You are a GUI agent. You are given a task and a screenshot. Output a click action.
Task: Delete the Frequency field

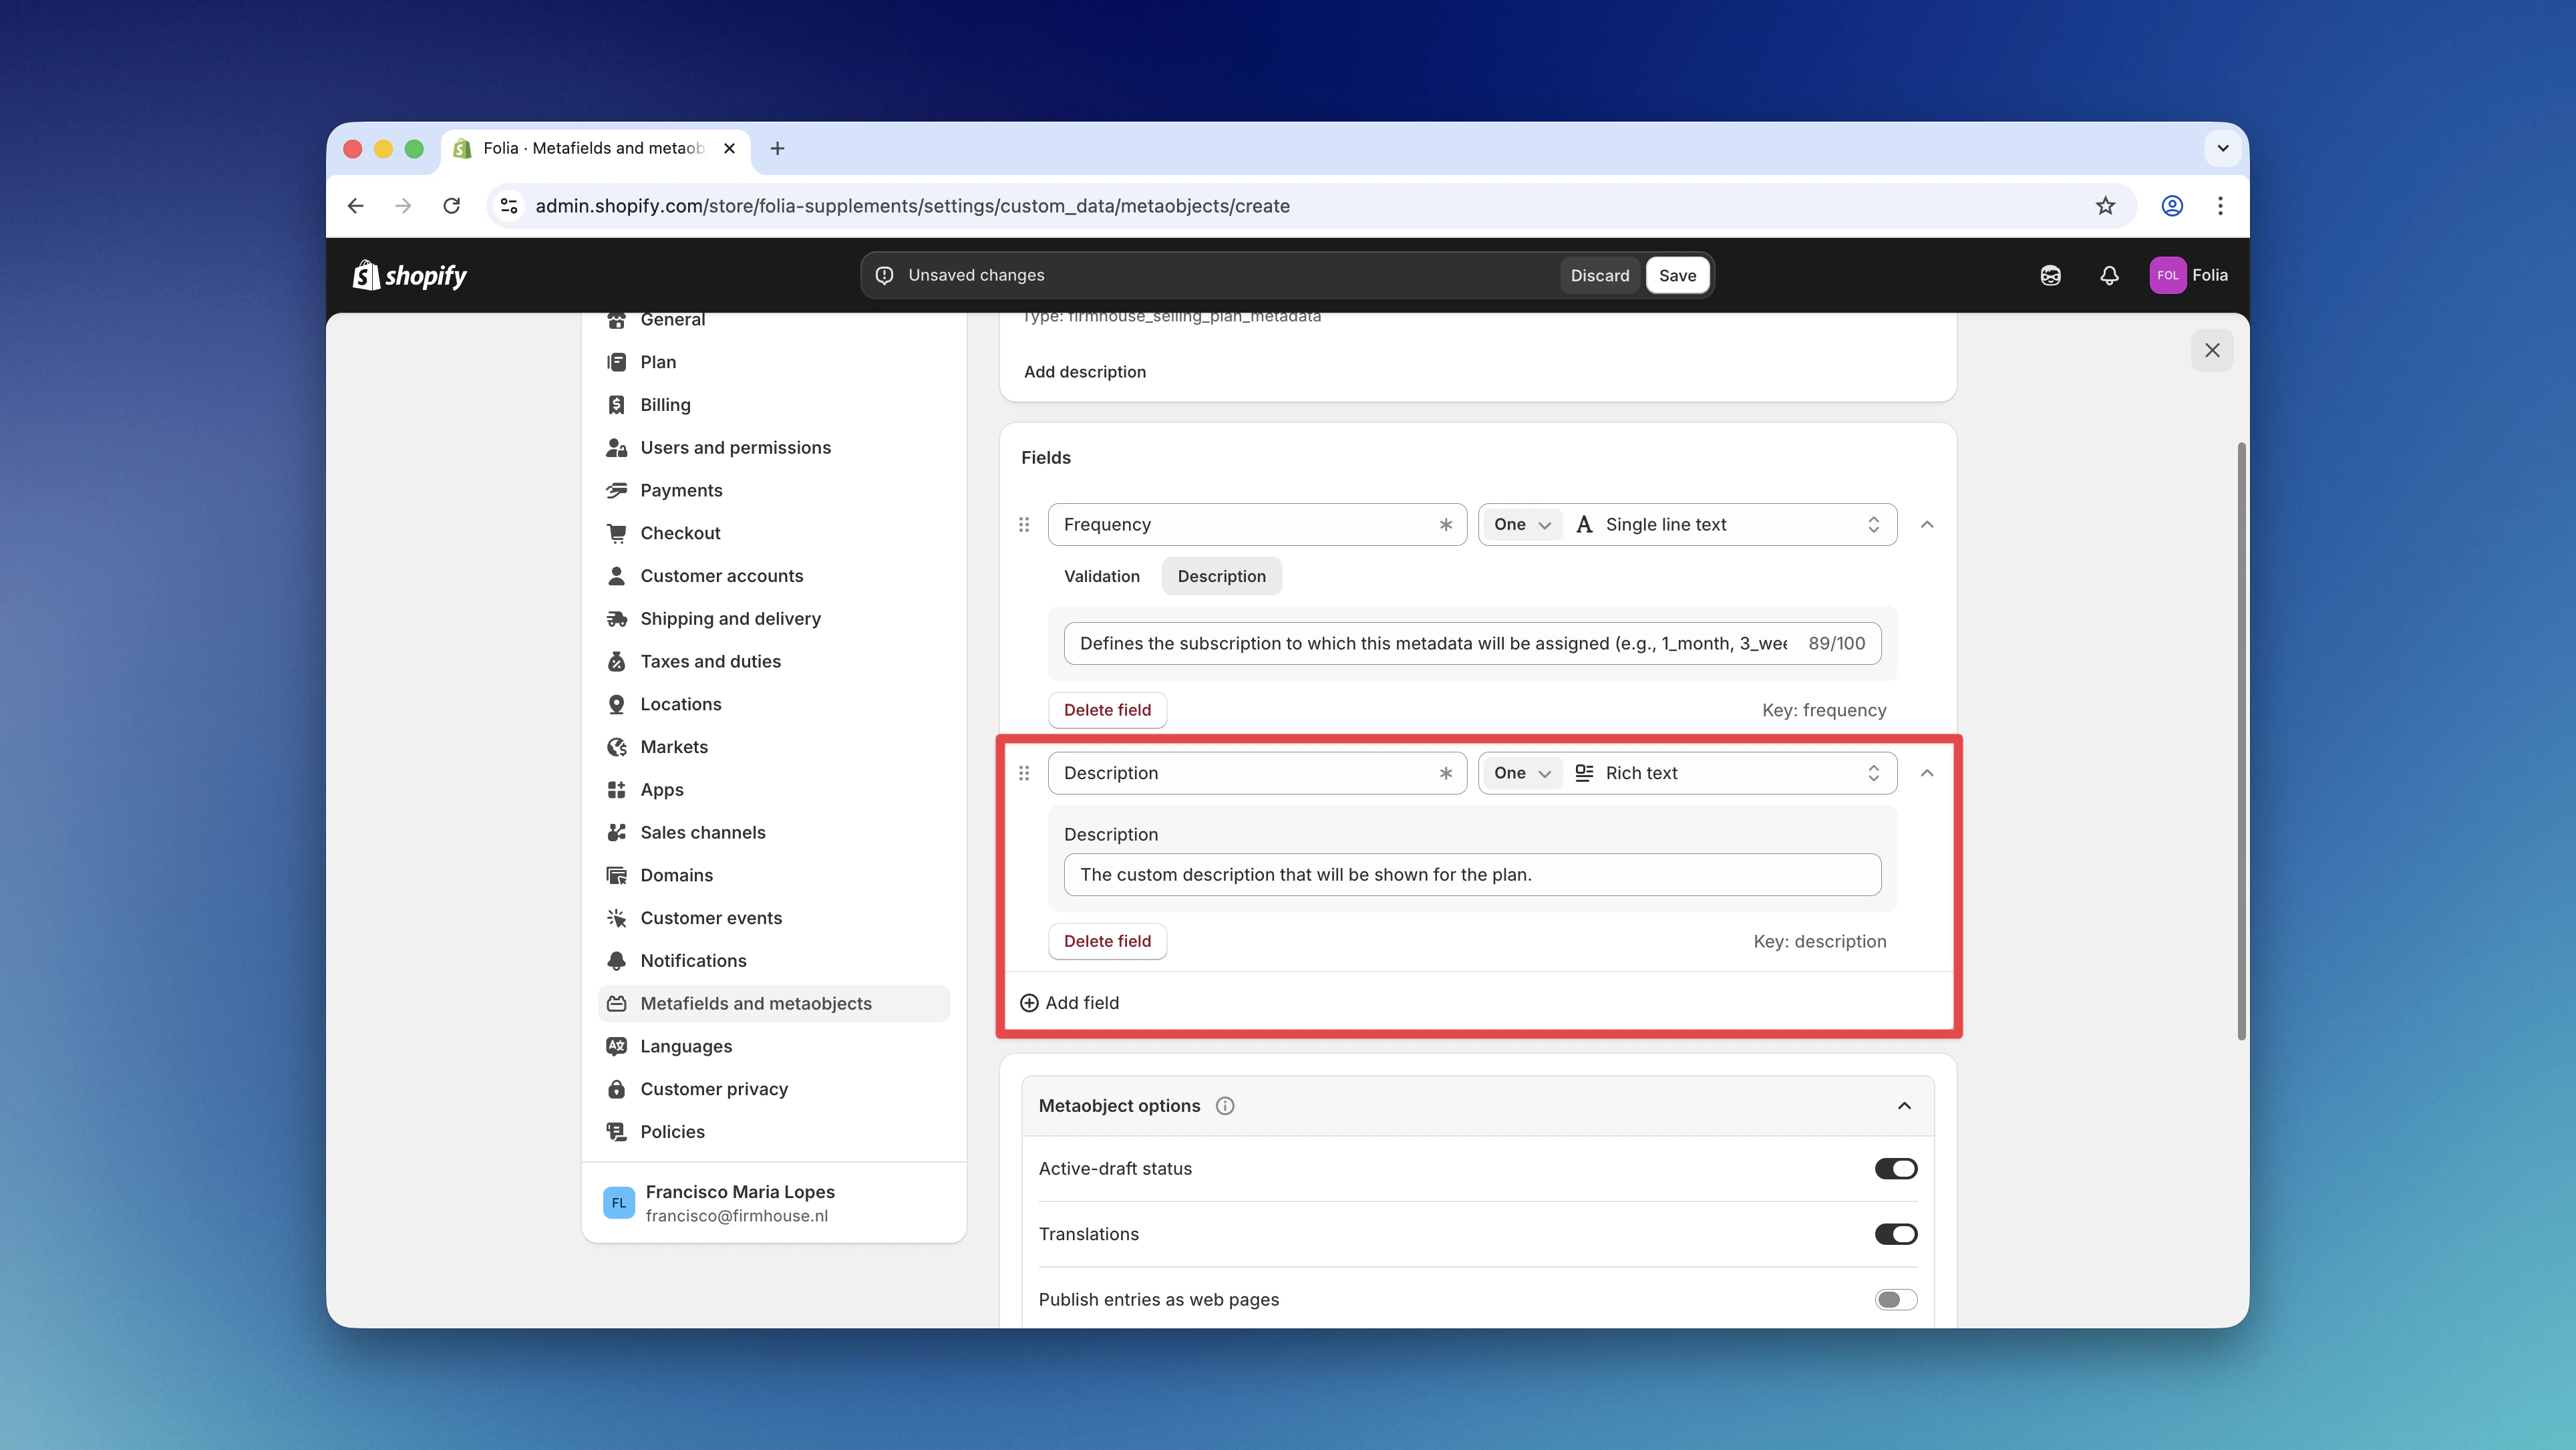1107,710
